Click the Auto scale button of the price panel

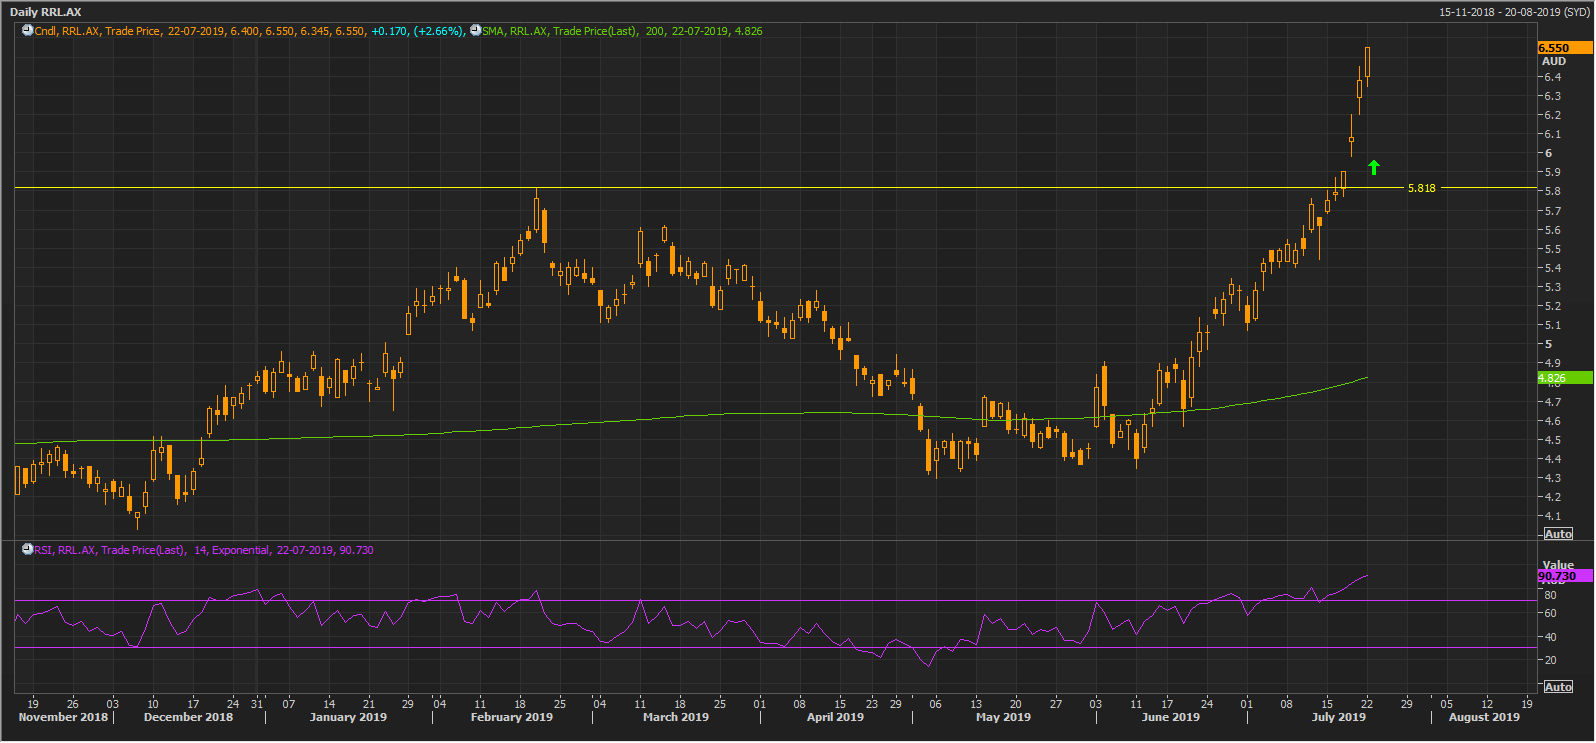[x=1558, y=534]
